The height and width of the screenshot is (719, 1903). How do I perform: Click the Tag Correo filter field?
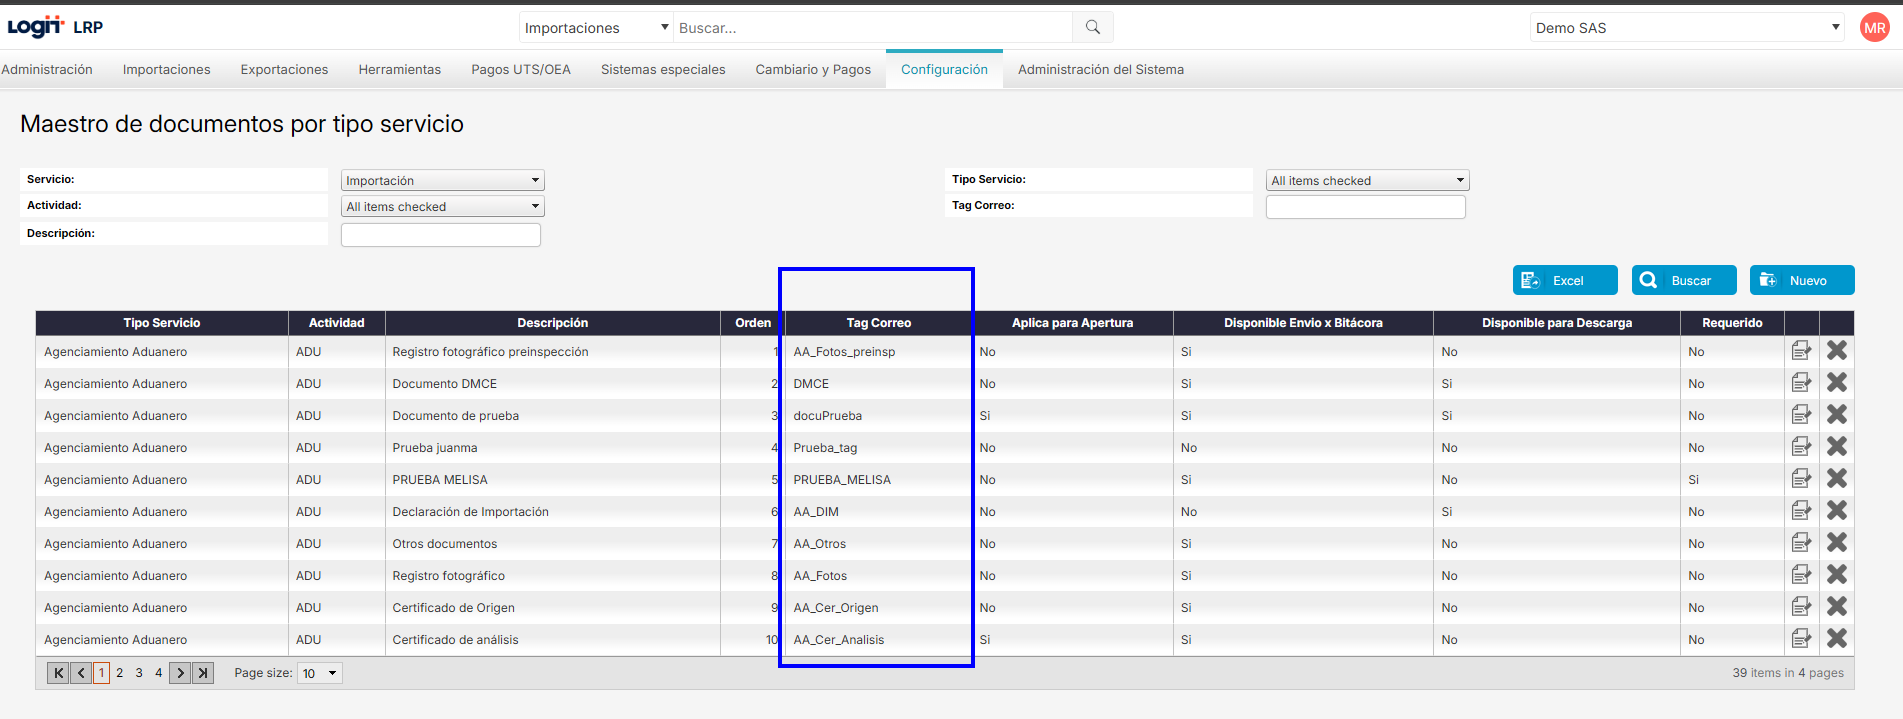(1366, 207)
